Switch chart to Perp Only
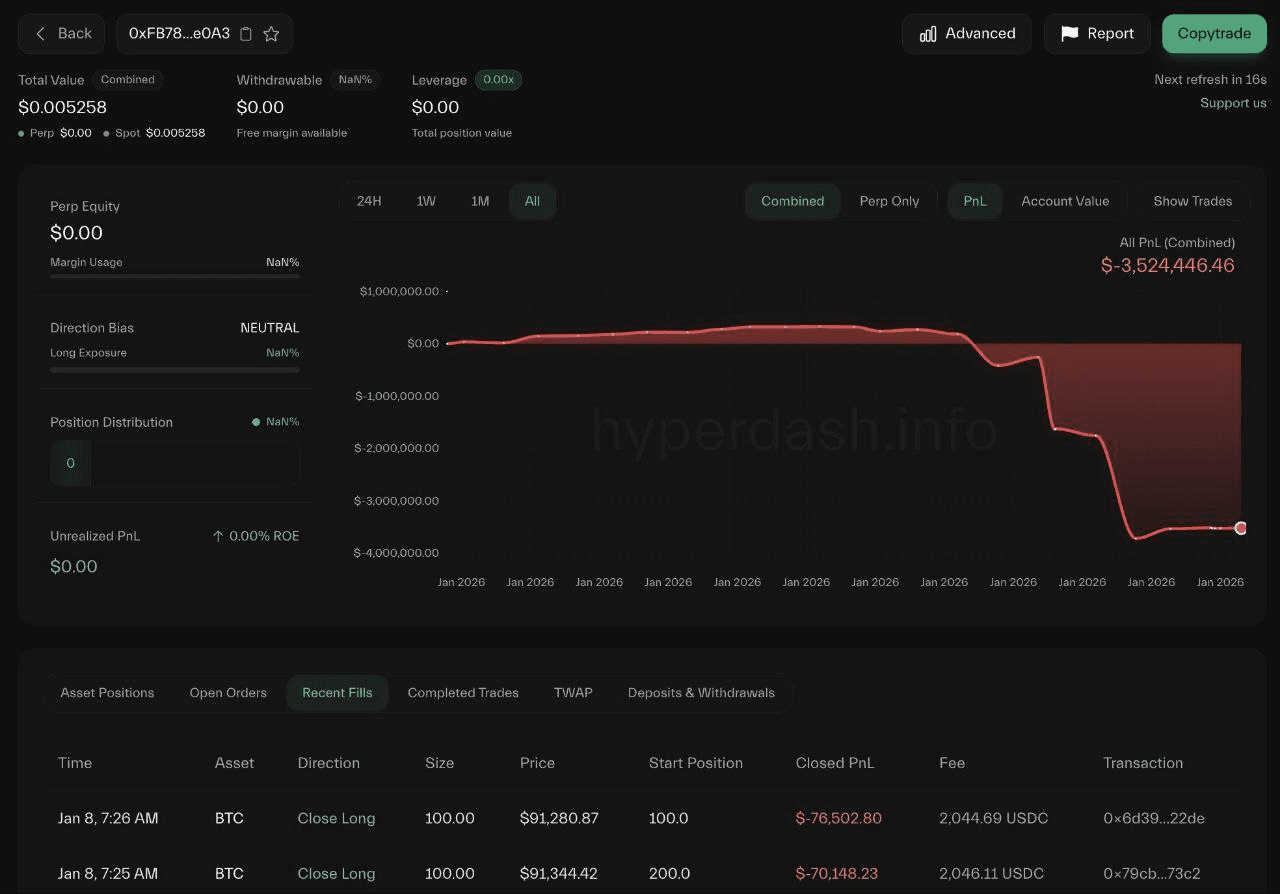Viewport: 1280px width, 894px height. 889,201
